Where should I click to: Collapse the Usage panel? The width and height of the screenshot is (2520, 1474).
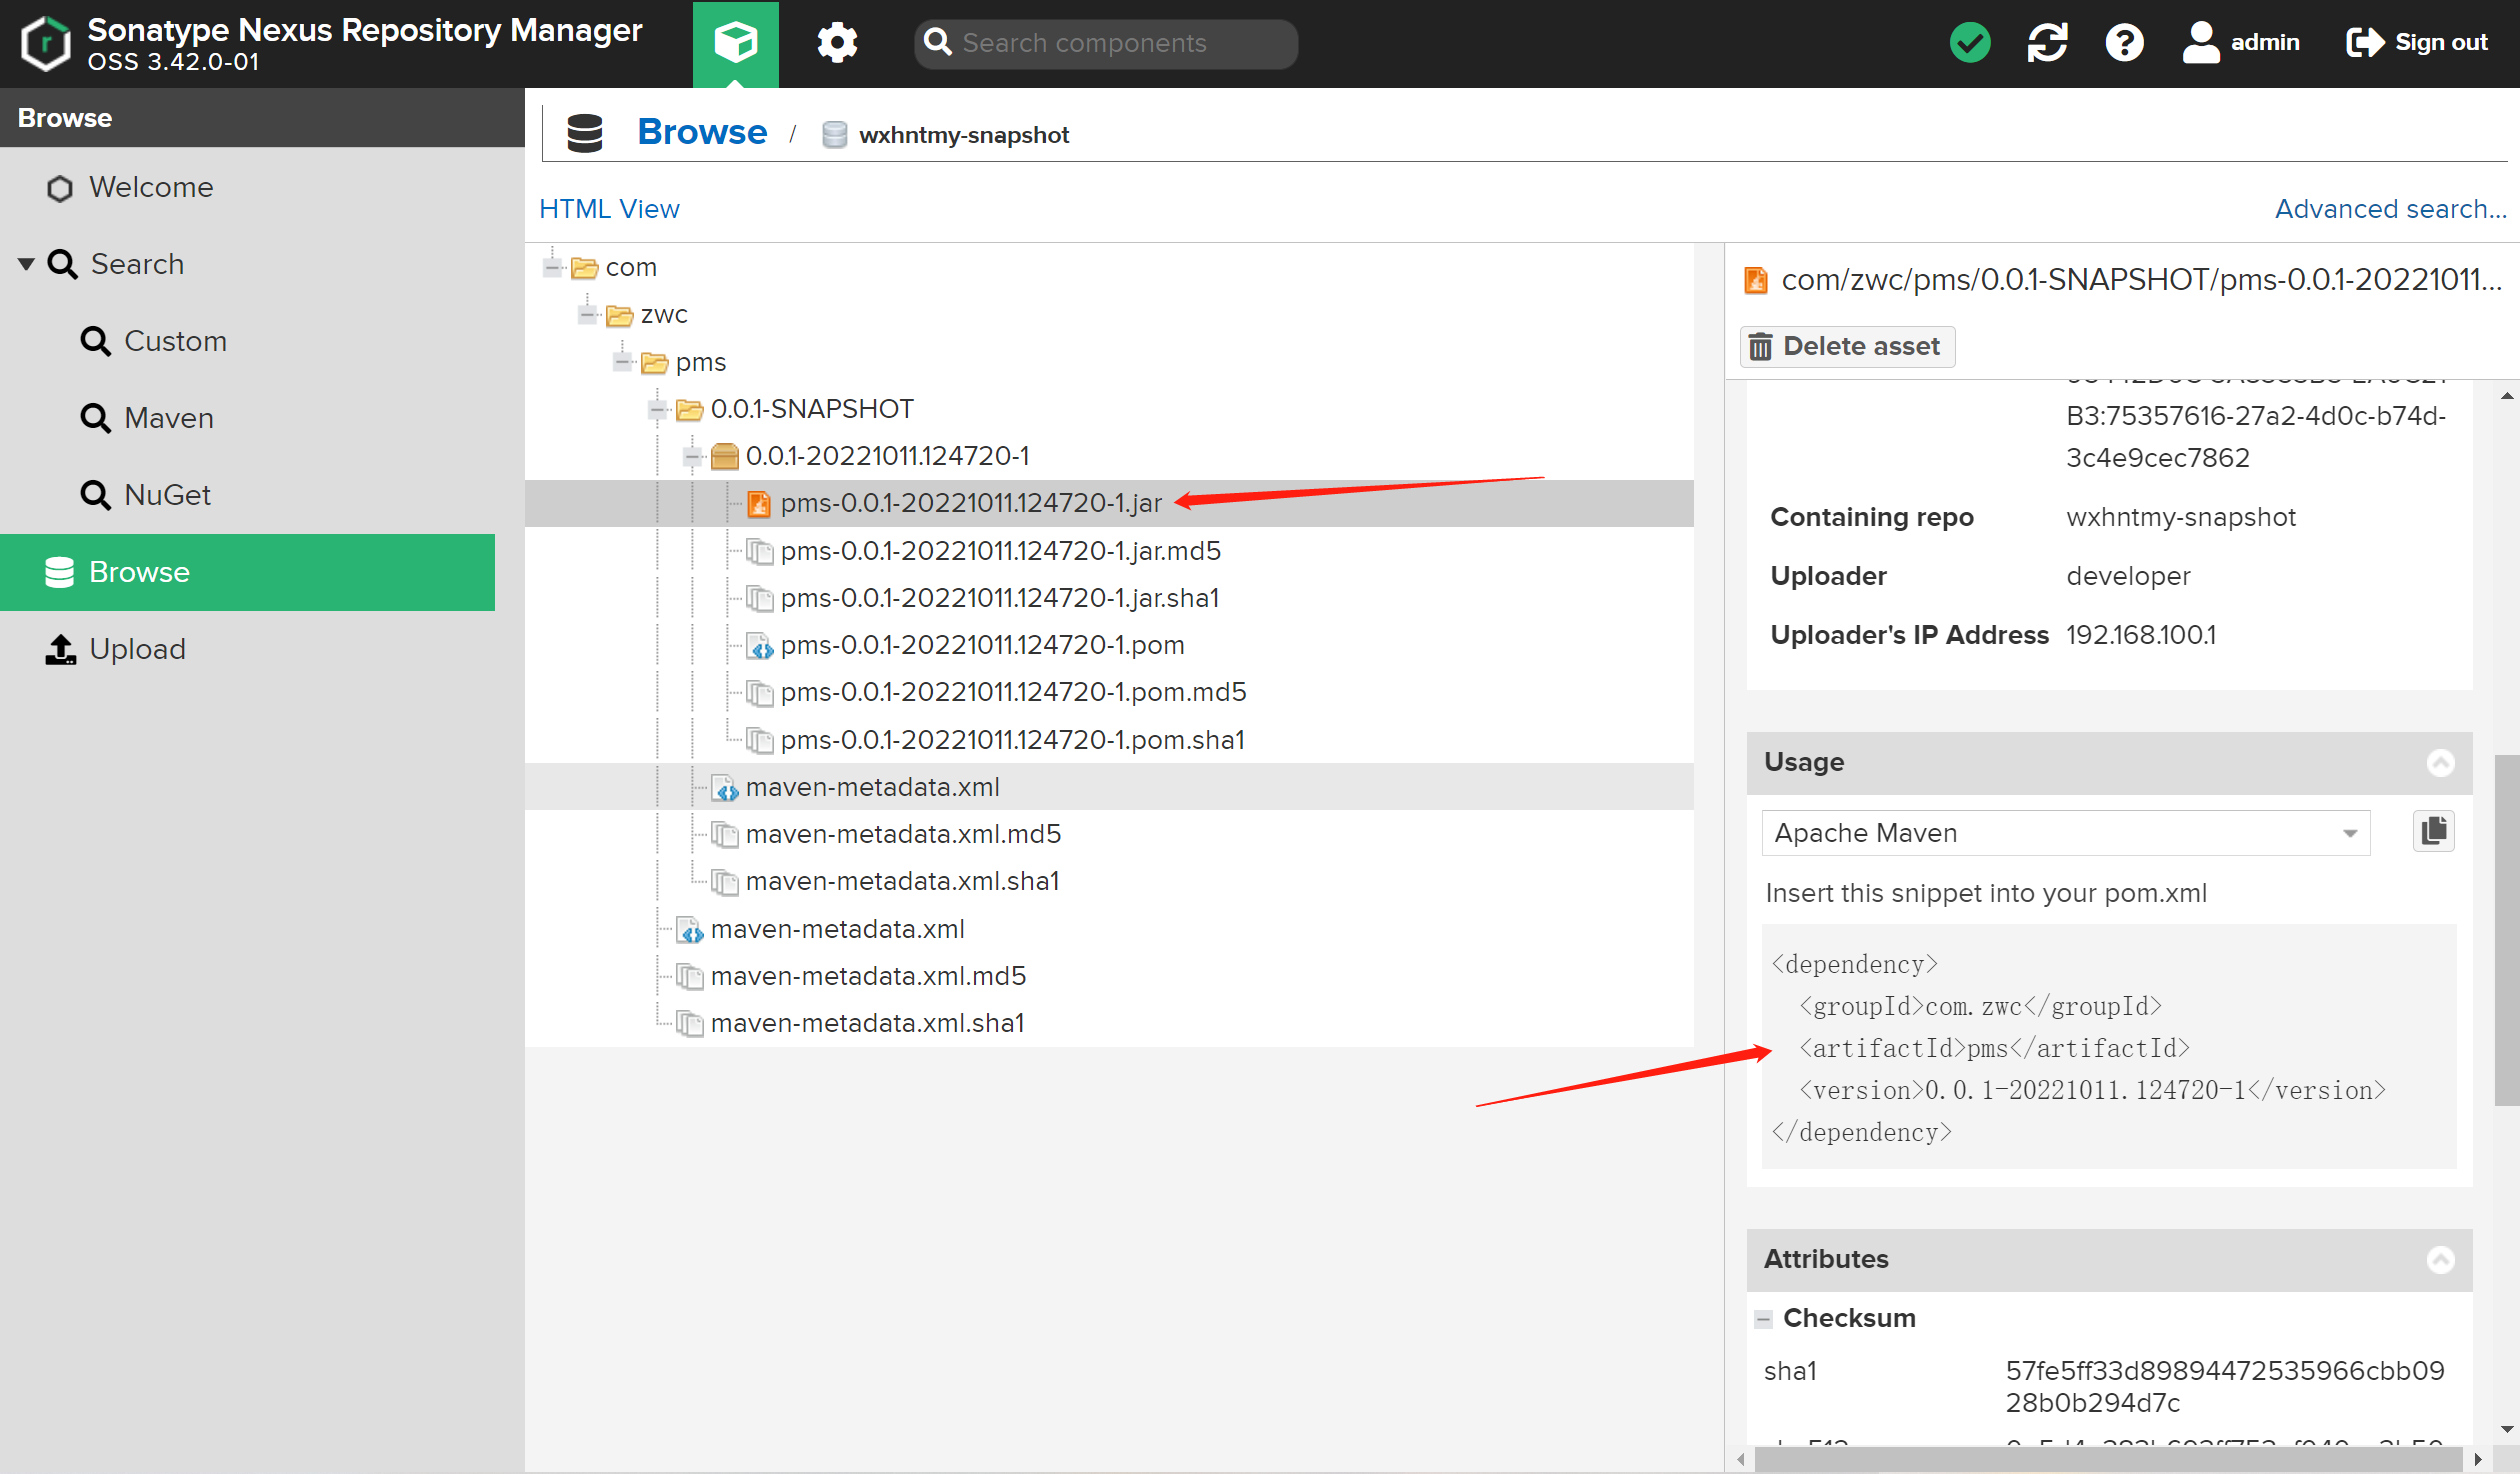(2440, 763)
